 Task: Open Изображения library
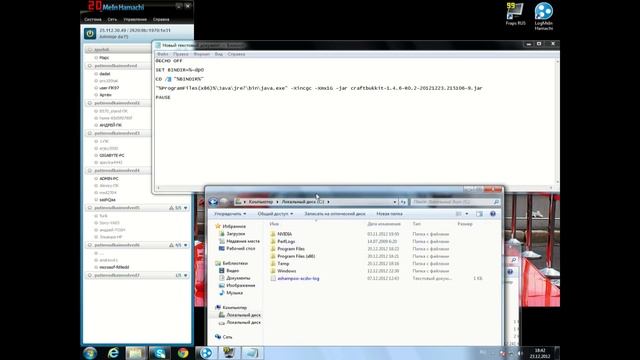point(241,285)
